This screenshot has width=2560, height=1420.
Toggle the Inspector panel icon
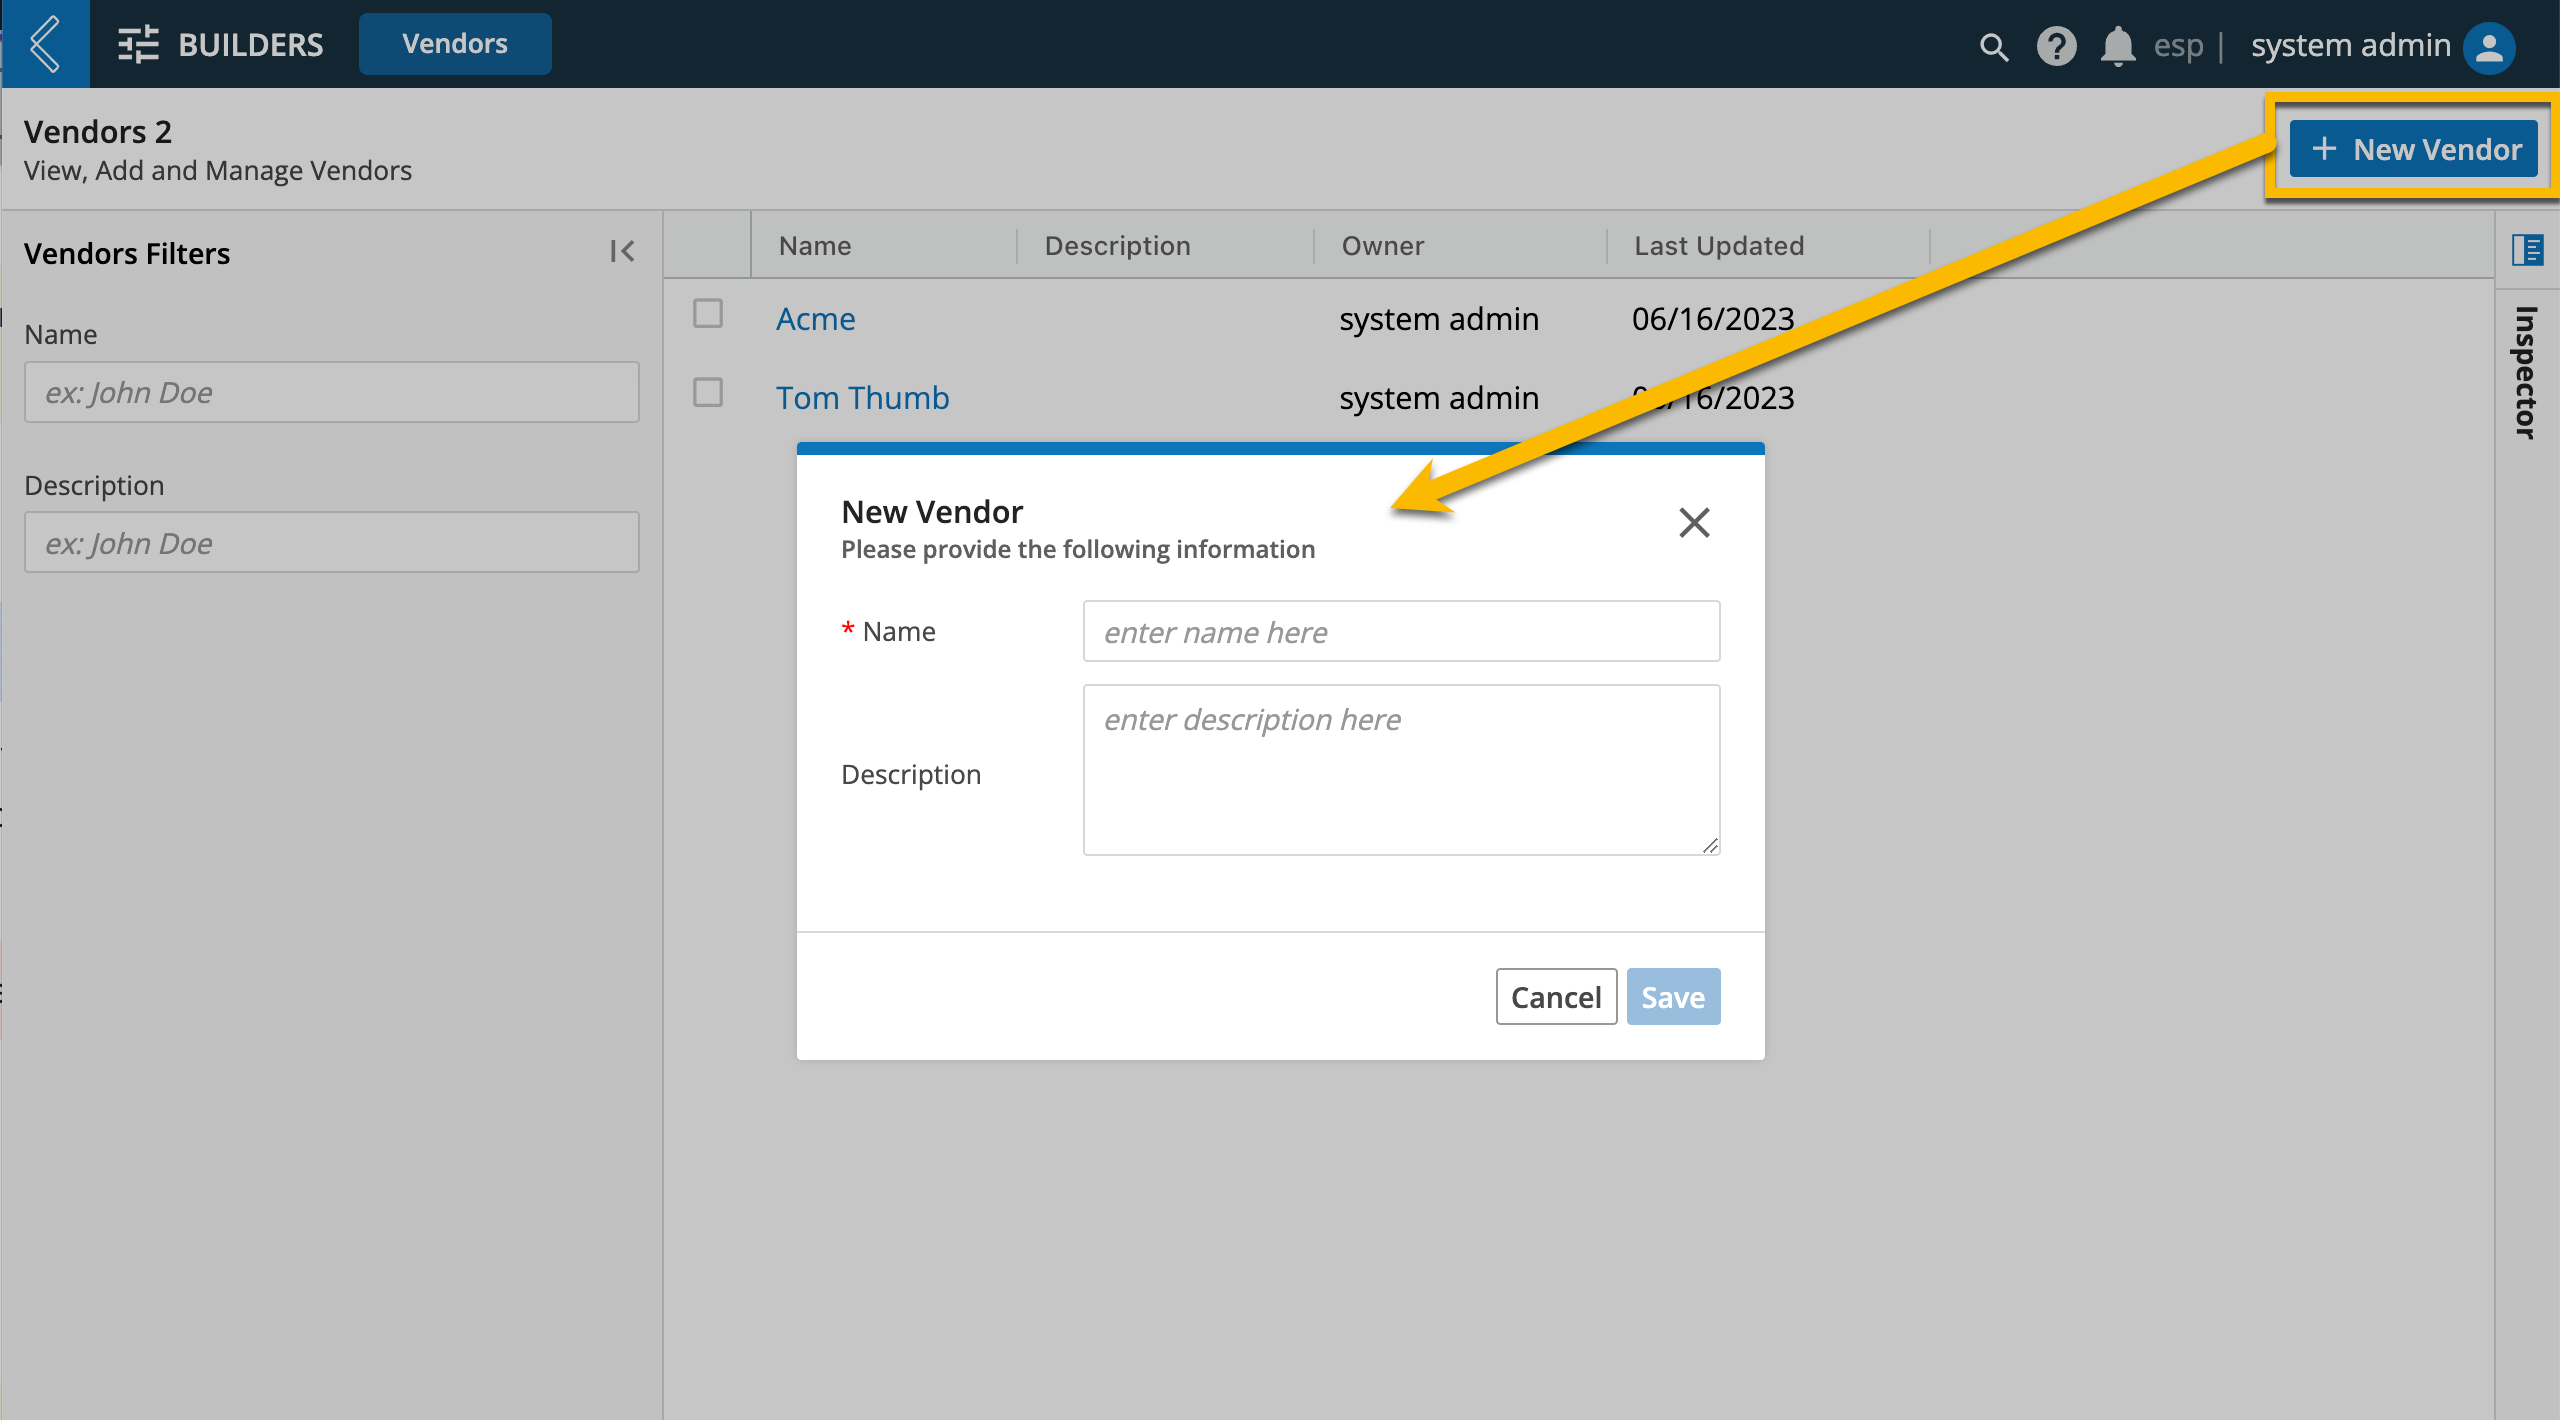click(2527, 249)
